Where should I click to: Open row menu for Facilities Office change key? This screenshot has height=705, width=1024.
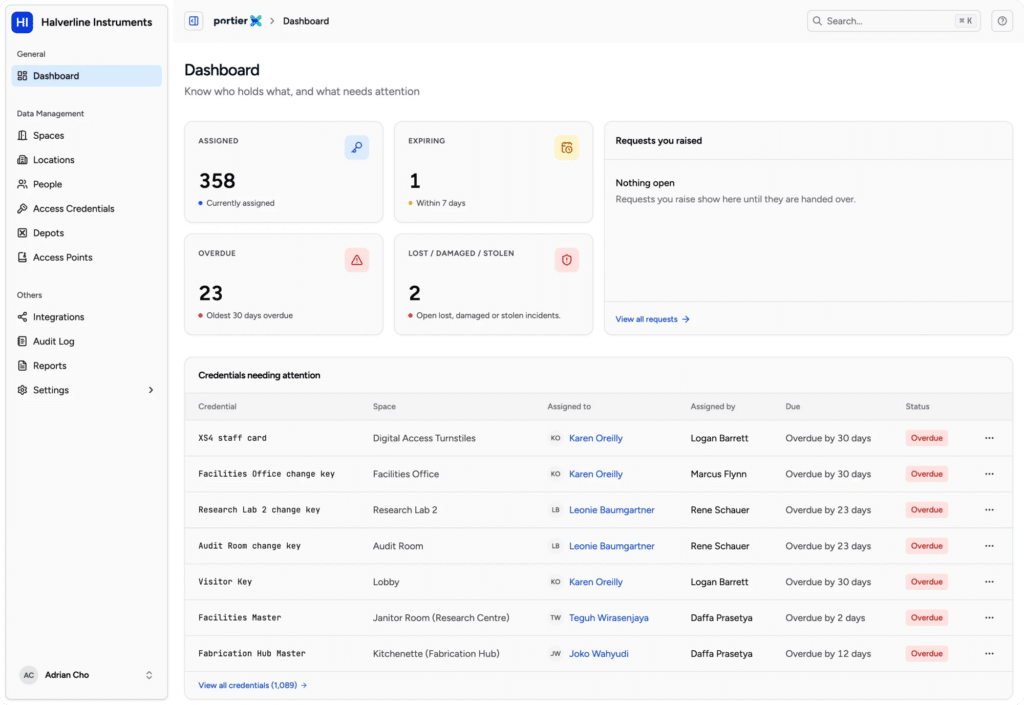(x=989, y=474)
